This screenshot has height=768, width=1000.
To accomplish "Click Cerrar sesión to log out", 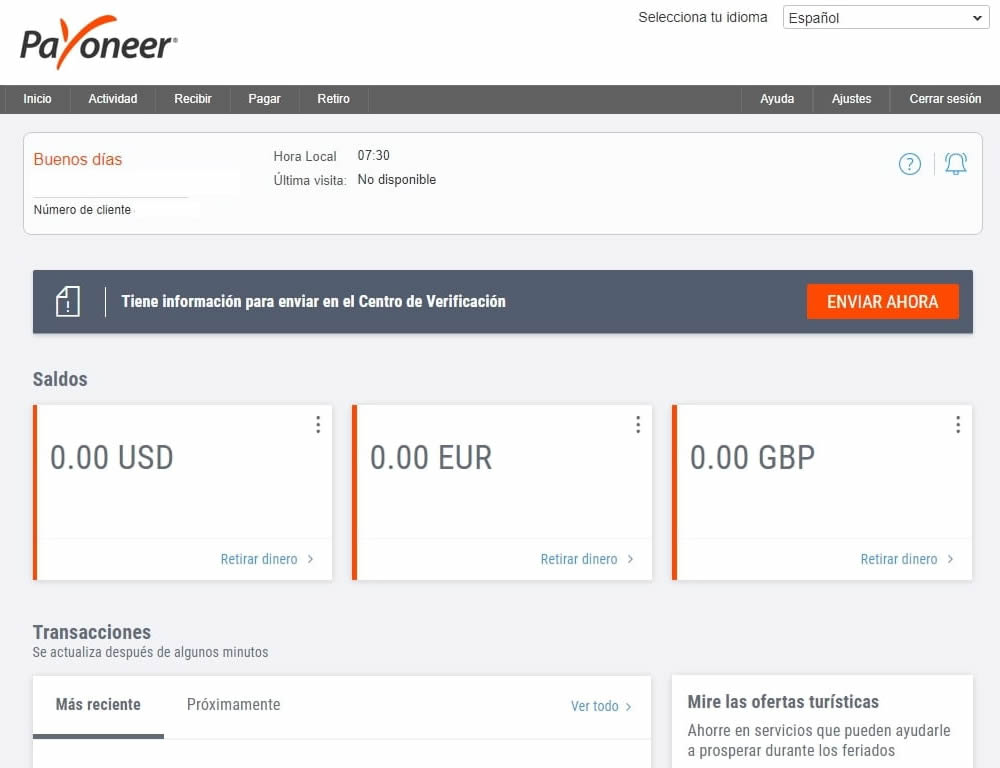I will coord(945,99).
